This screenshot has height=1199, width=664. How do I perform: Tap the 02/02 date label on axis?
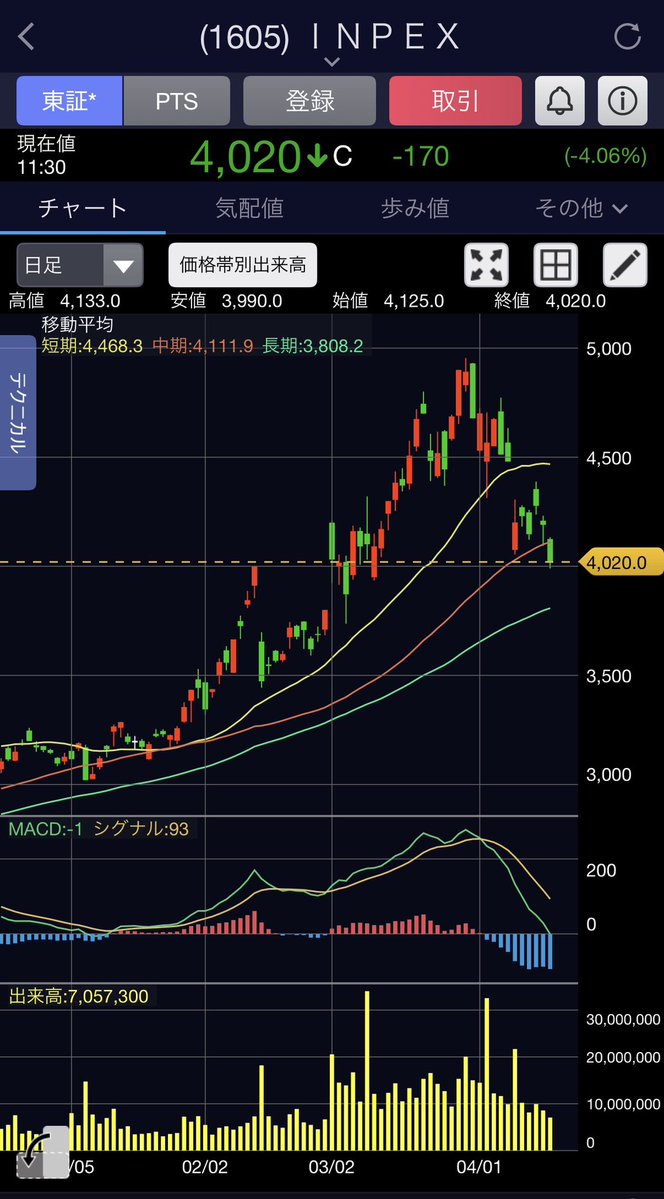pyautogui.click(x=205, y=1168)
